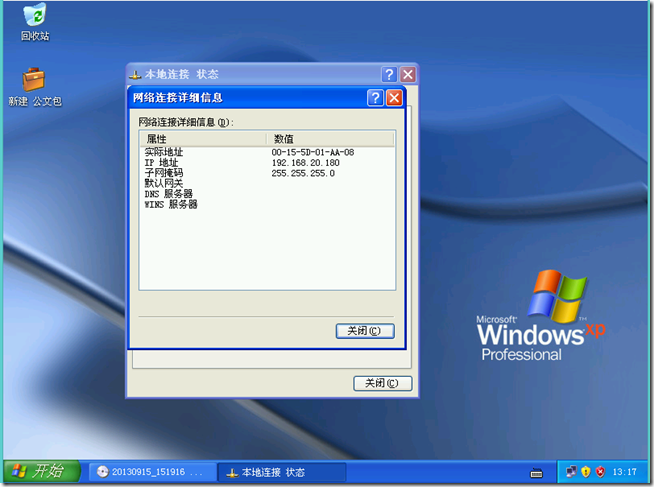Click the 关闭(C) button in 本地连接 状态 window
The width and height of the screenshot is (654, 487).
pos(383,383)
